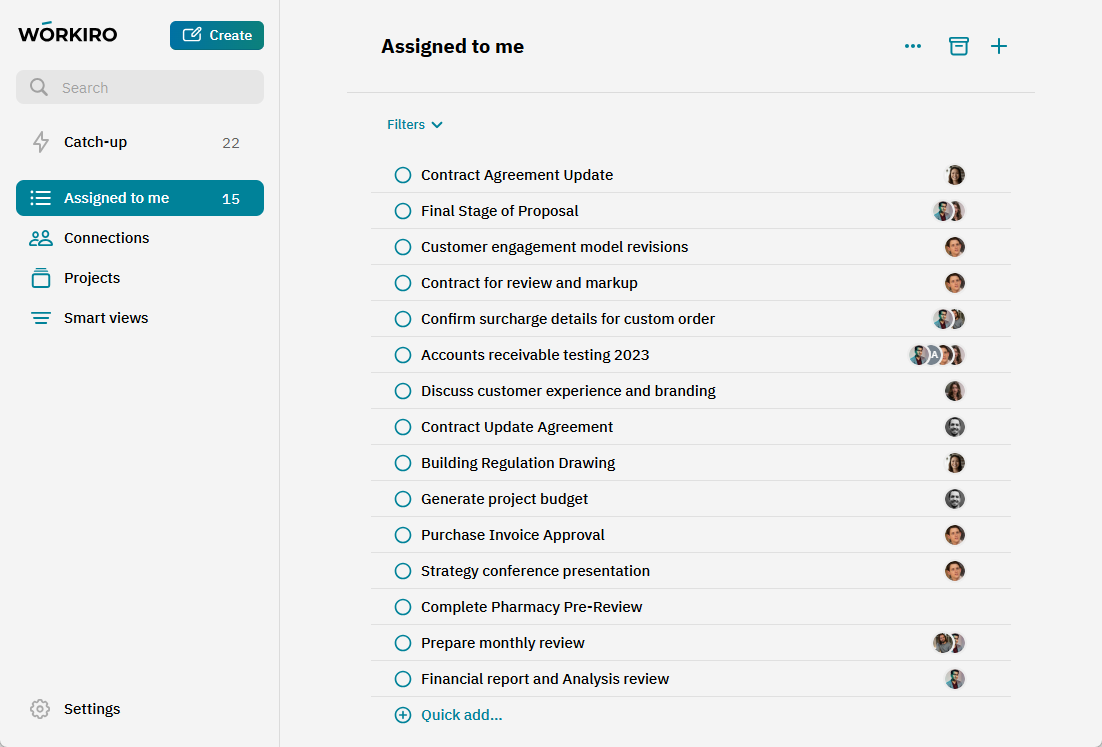Create a new task with the plus icon
The height and width of the screenshot is (747, 1102).
[999, 46]
